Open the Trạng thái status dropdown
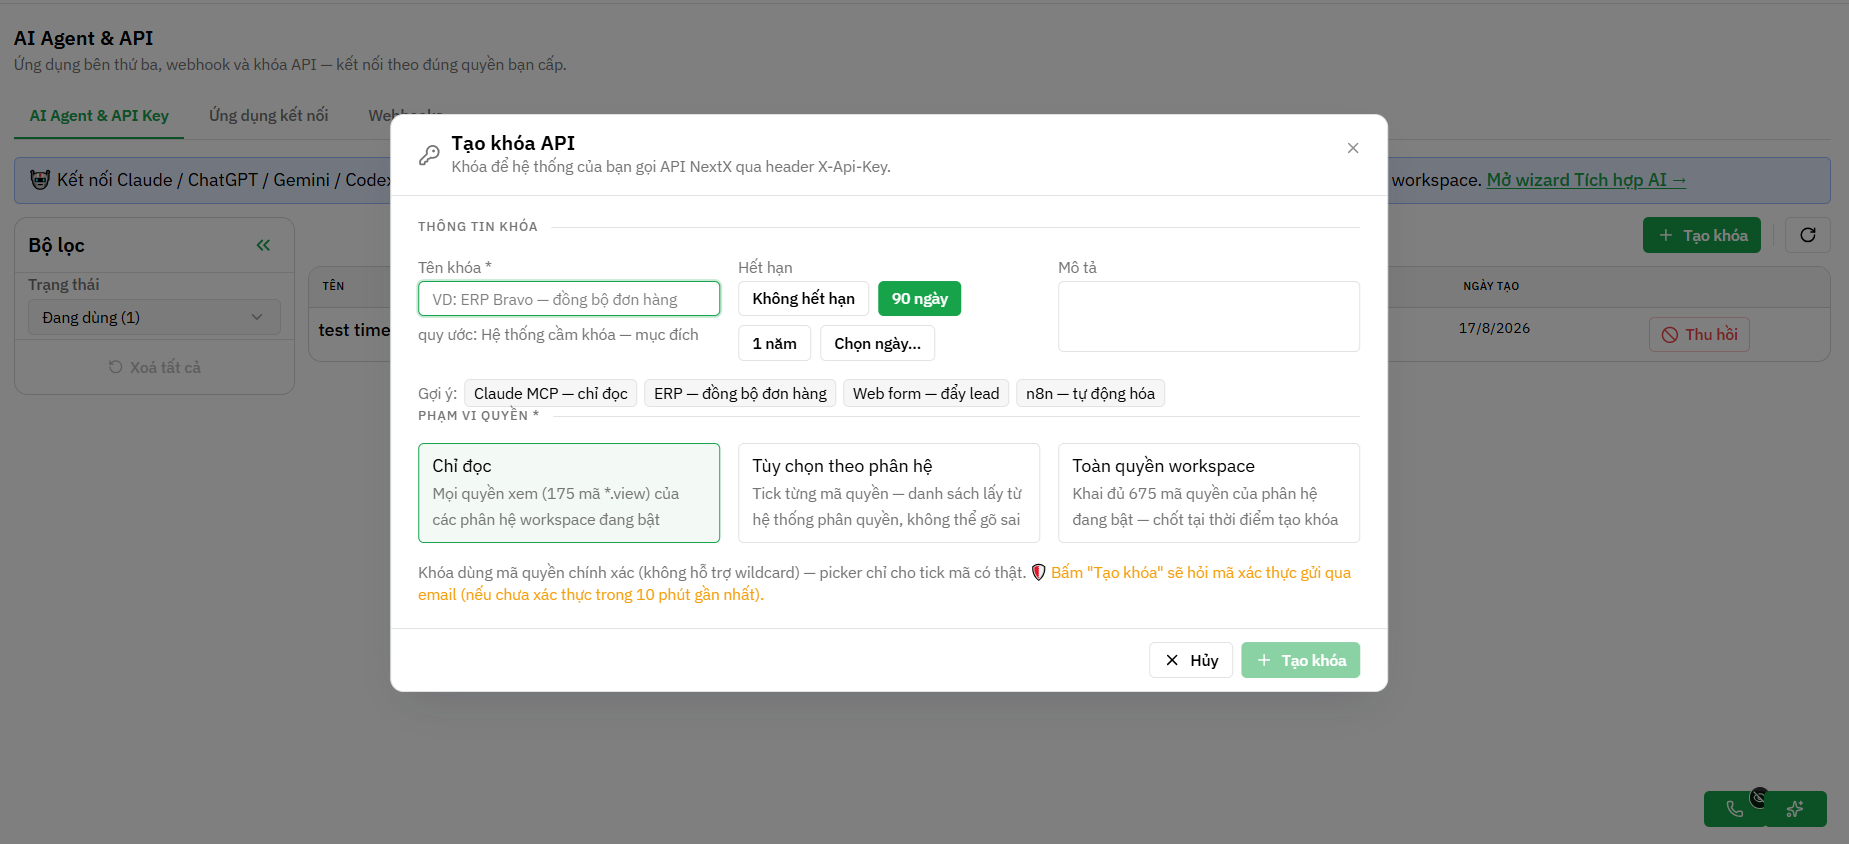This screenshot has width=1849, height=844. click(x=154, y=317)
